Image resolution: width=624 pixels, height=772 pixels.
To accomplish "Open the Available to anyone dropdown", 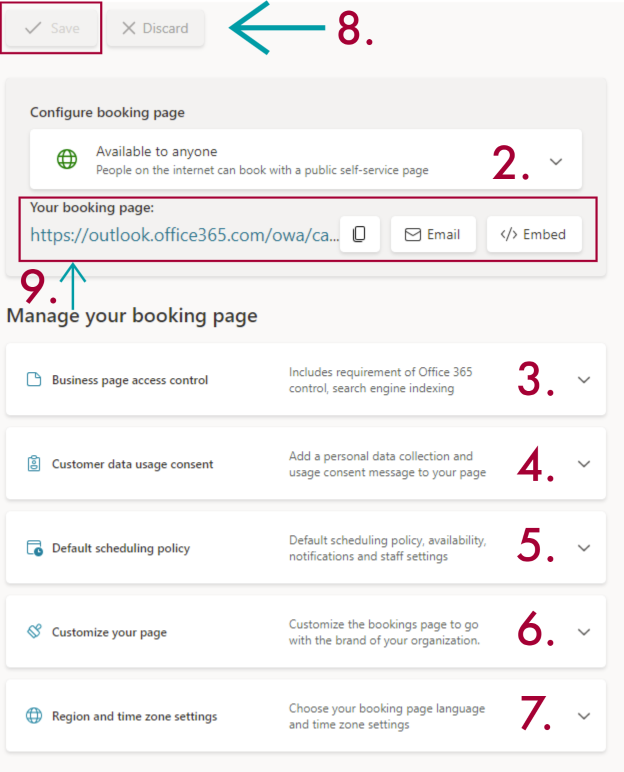I will 306,160.
